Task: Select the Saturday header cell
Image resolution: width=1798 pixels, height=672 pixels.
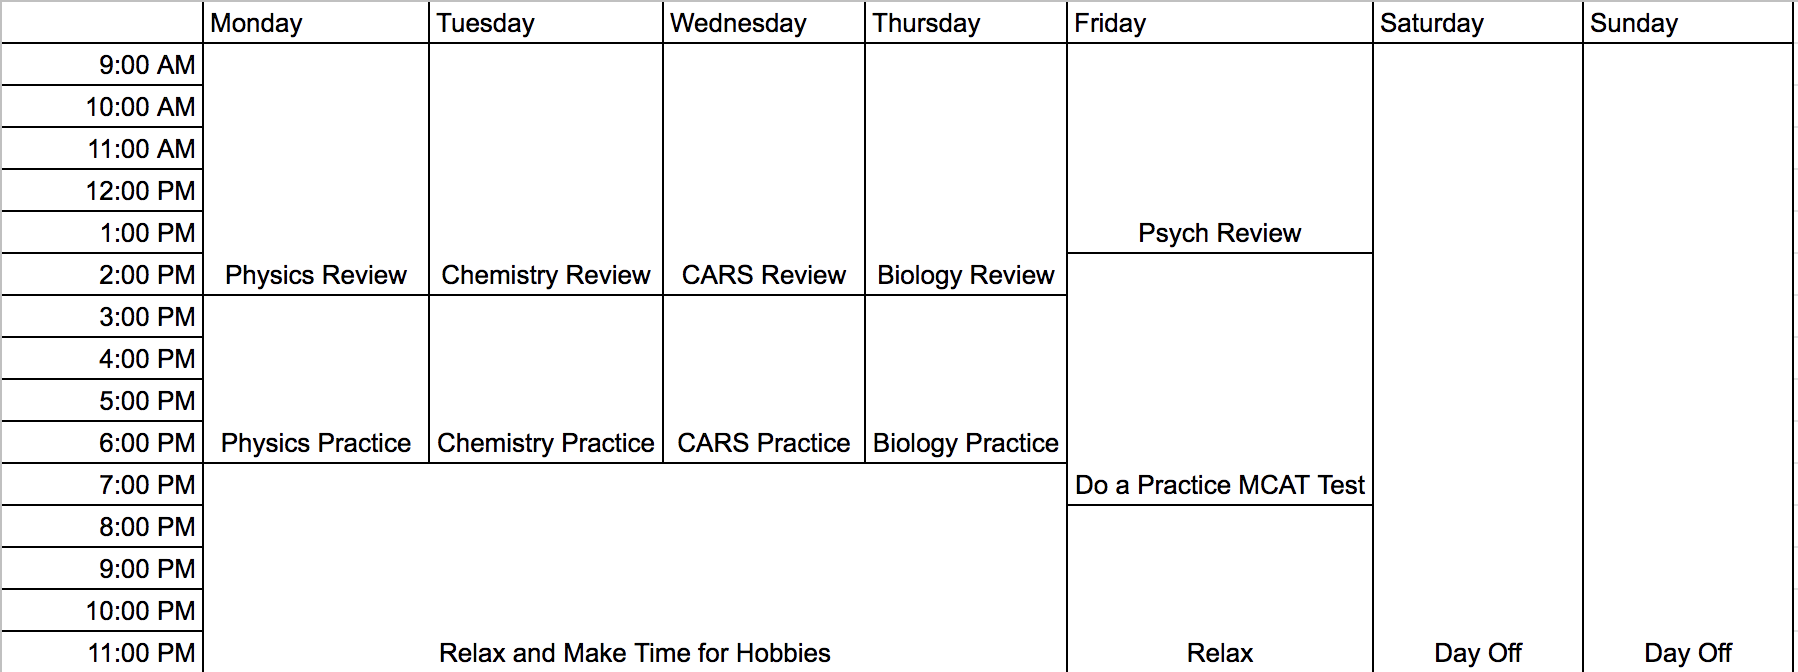Action: [x=1478, y=22]
